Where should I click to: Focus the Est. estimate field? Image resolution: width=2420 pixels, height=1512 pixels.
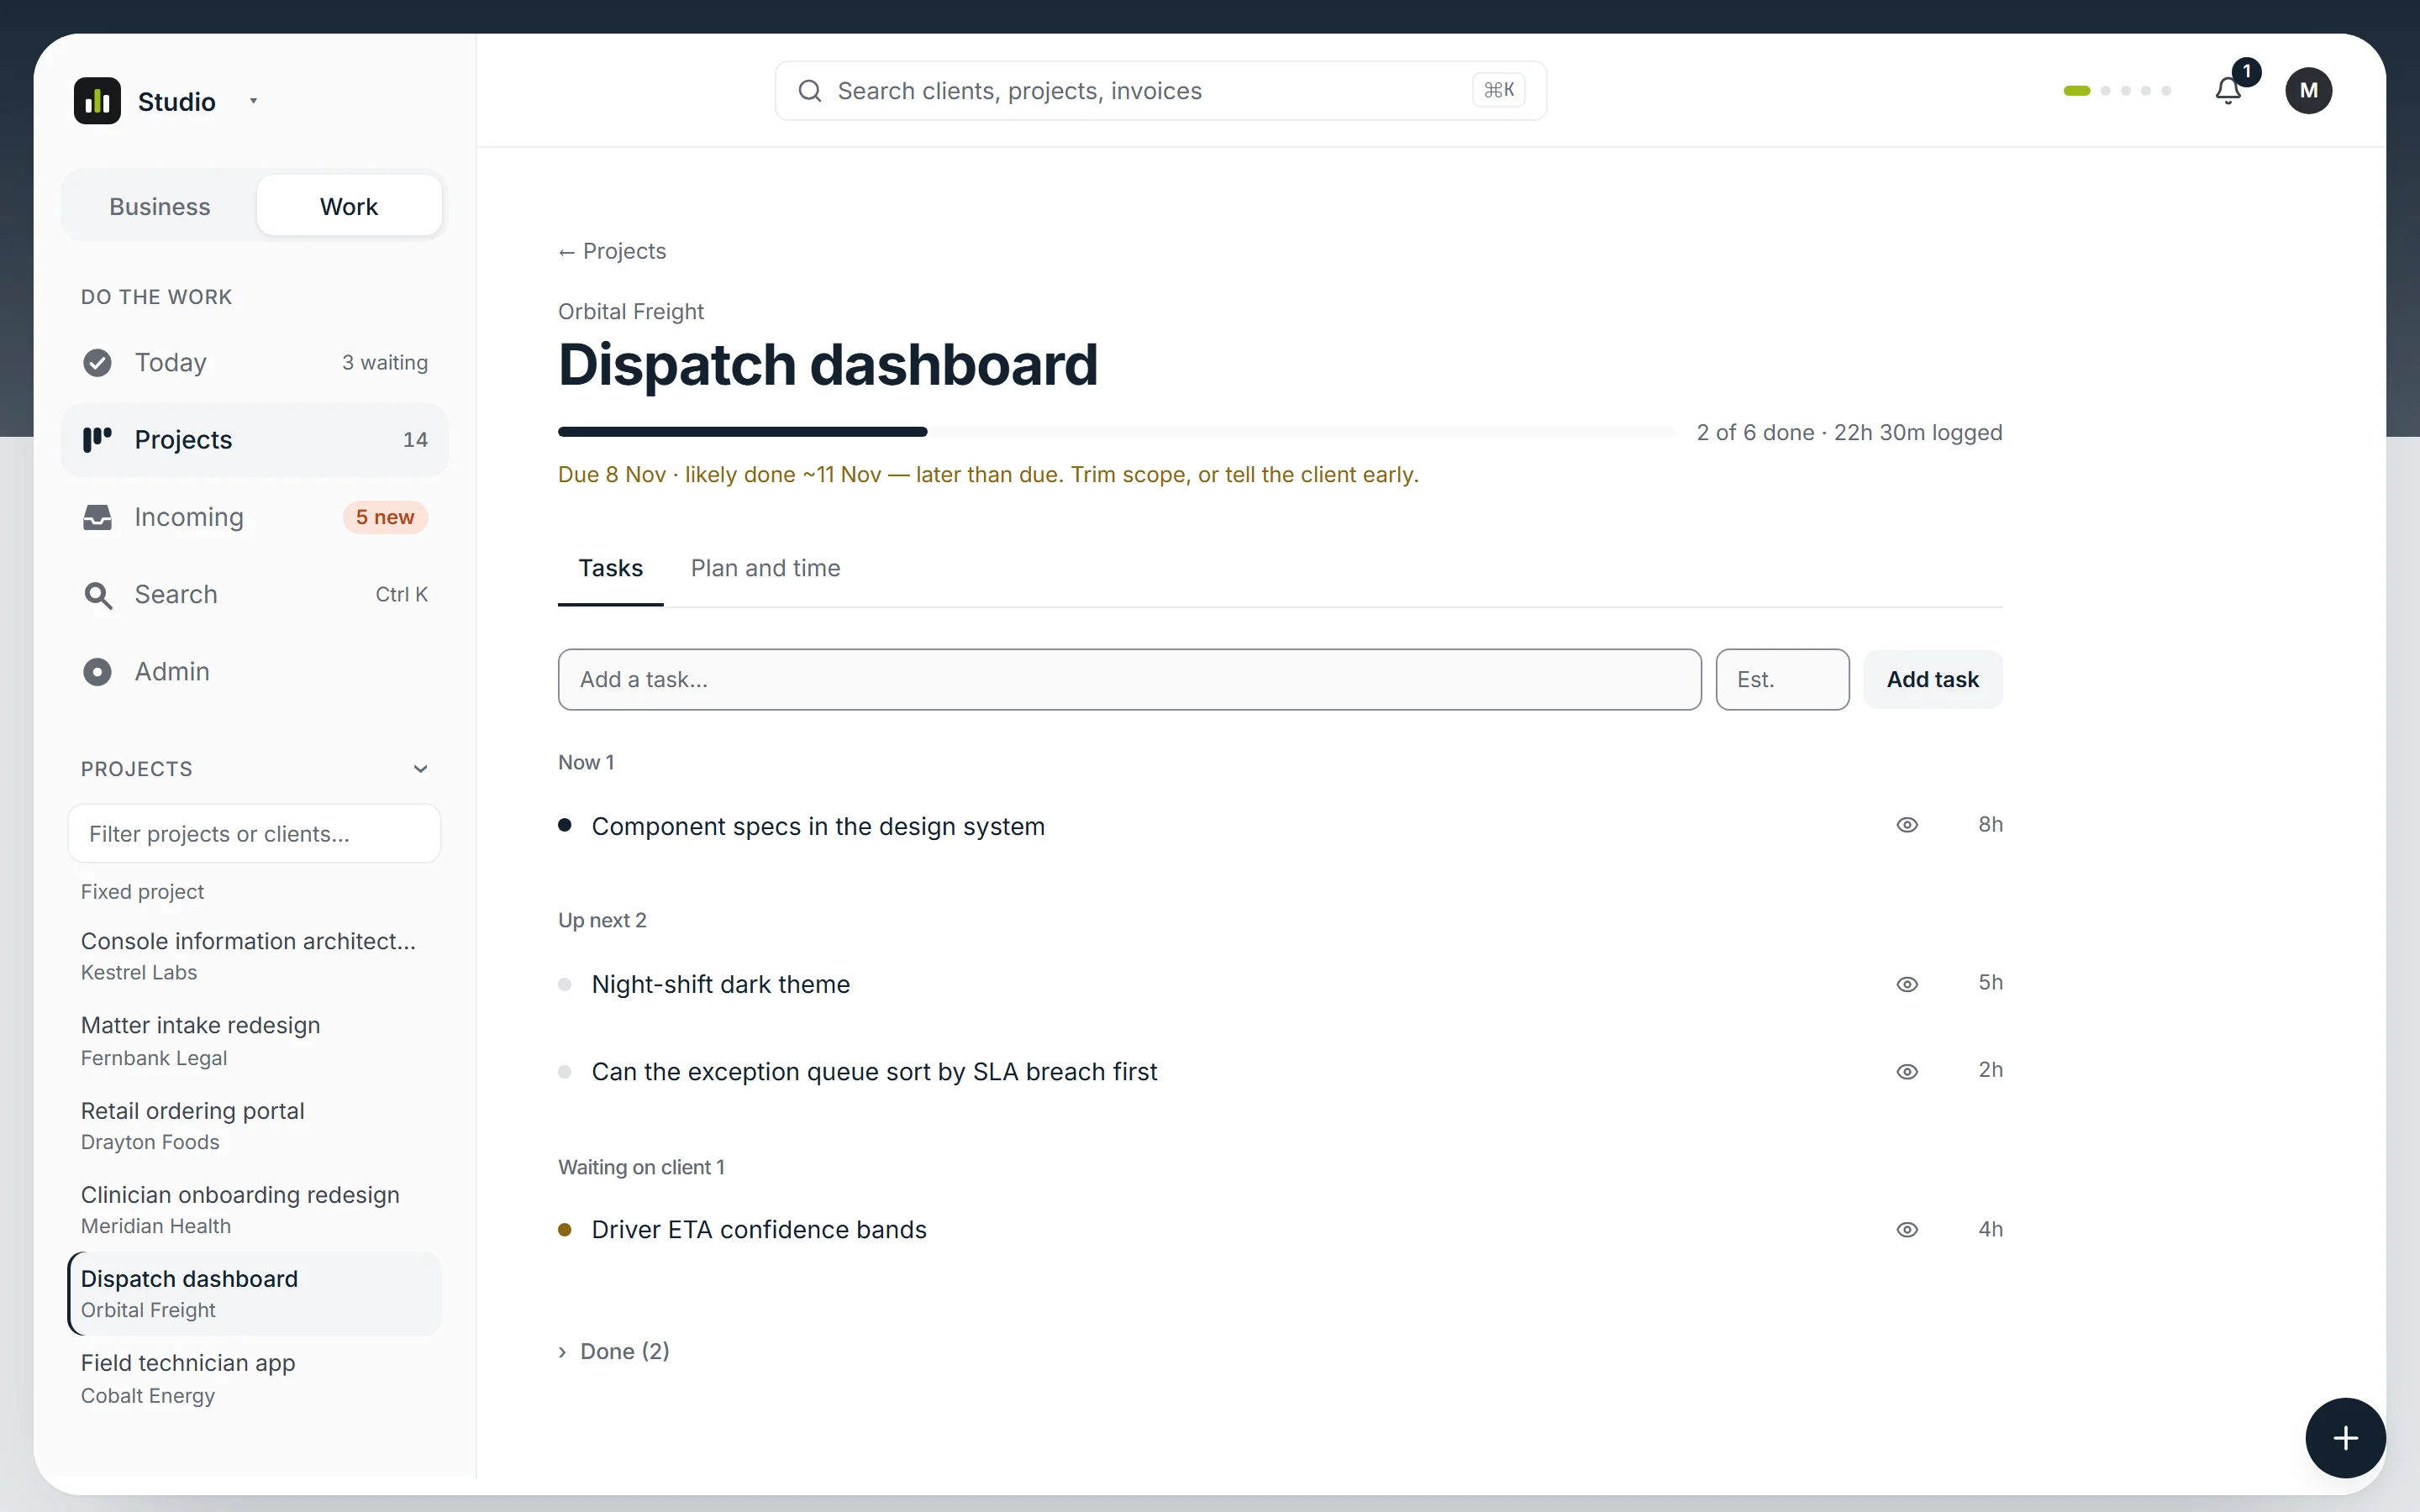pyautogui.click(x=1782, y=680)
